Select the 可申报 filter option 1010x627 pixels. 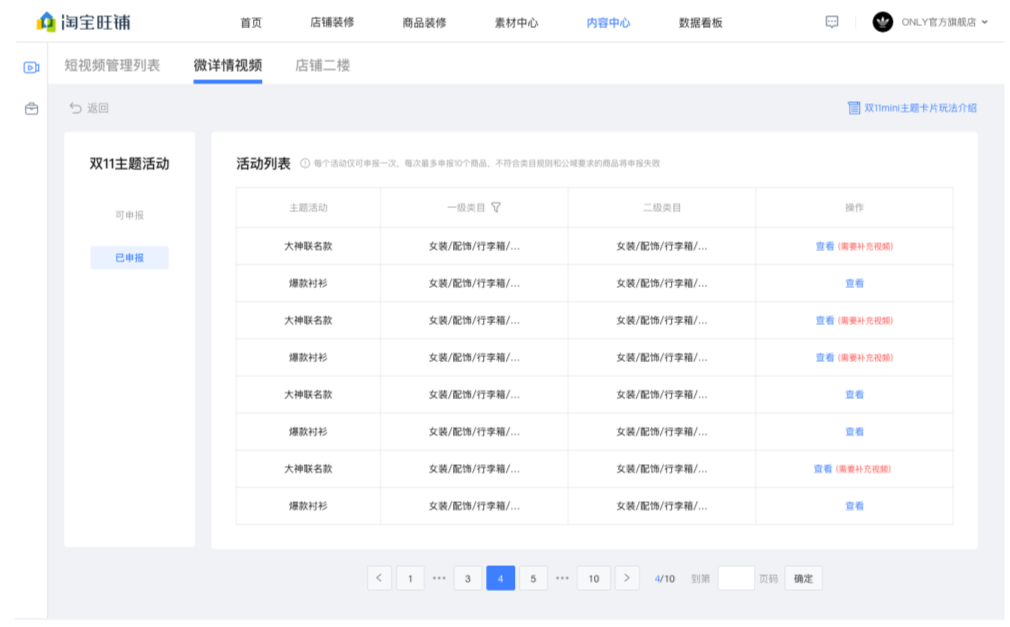(x=129, y=215)
